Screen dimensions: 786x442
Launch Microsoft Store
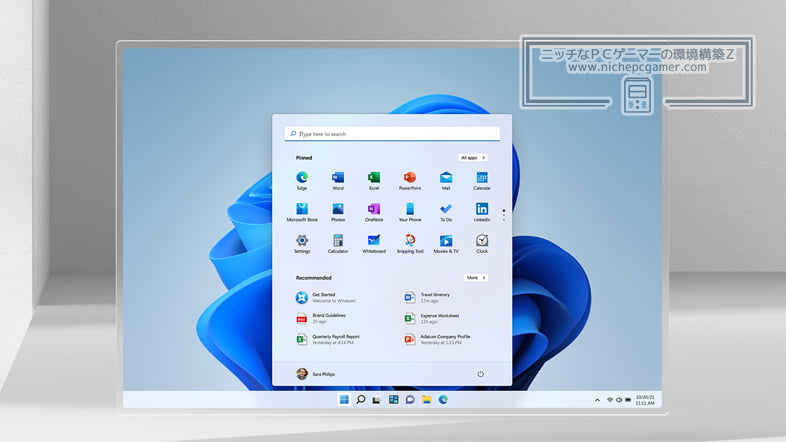302,212
